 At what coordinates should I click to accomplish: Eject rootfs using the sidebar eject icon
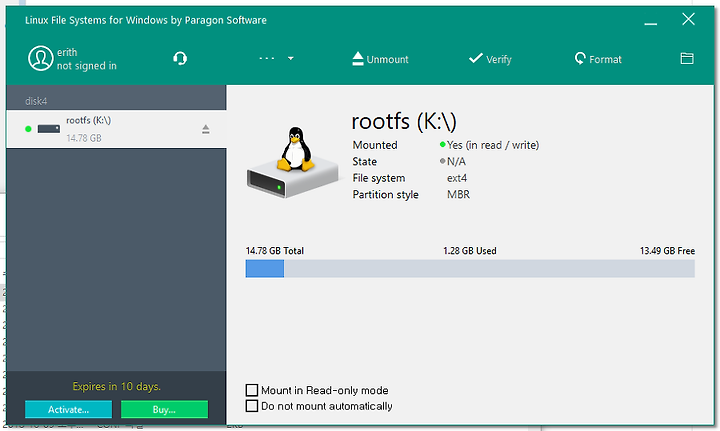206,129
